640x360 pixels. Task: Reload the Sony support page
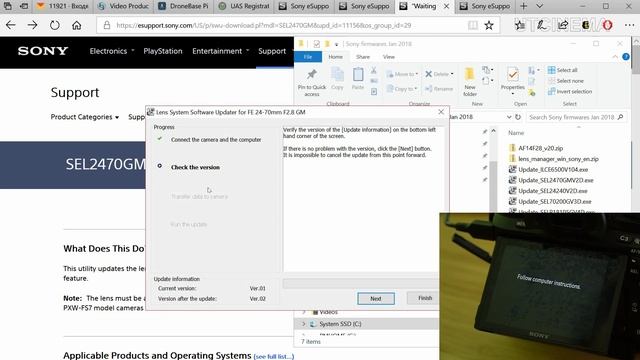(x=54, y=25)
